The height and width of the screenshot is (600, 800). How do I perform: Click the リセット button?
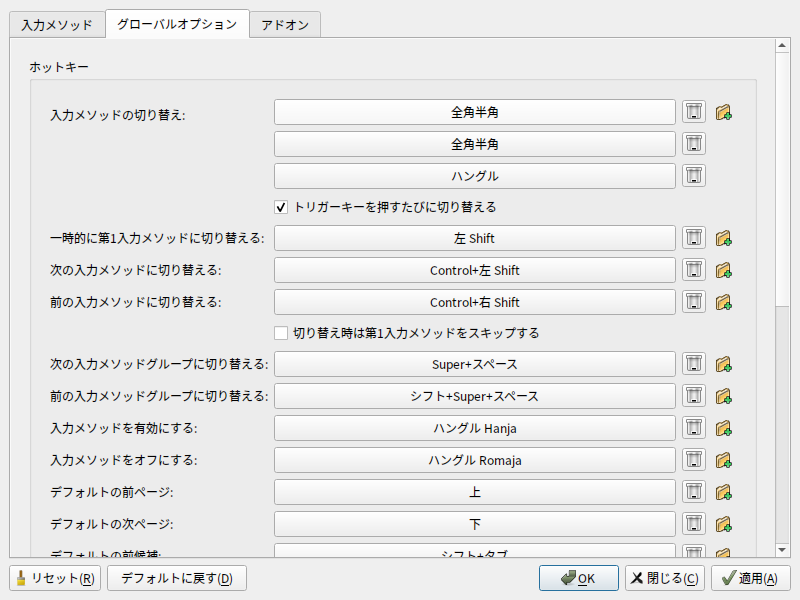click(x=56, y=578)
